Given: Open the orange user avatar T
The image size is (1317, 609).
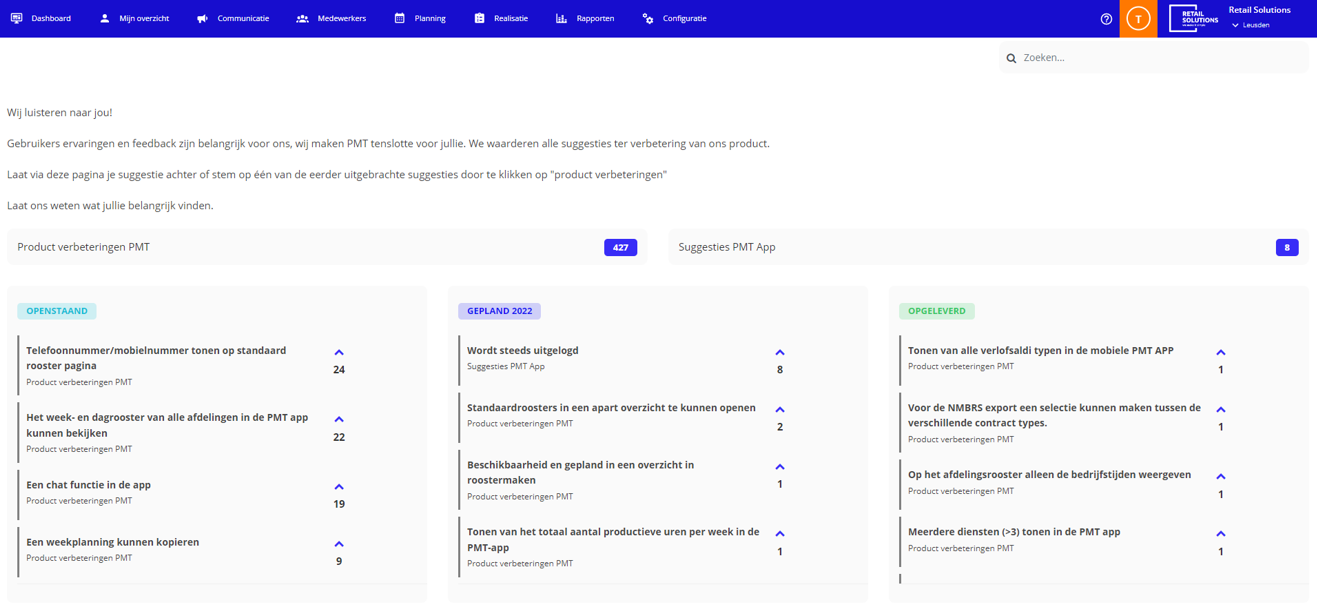Looking at the screenshot, I should point(1138,19).
